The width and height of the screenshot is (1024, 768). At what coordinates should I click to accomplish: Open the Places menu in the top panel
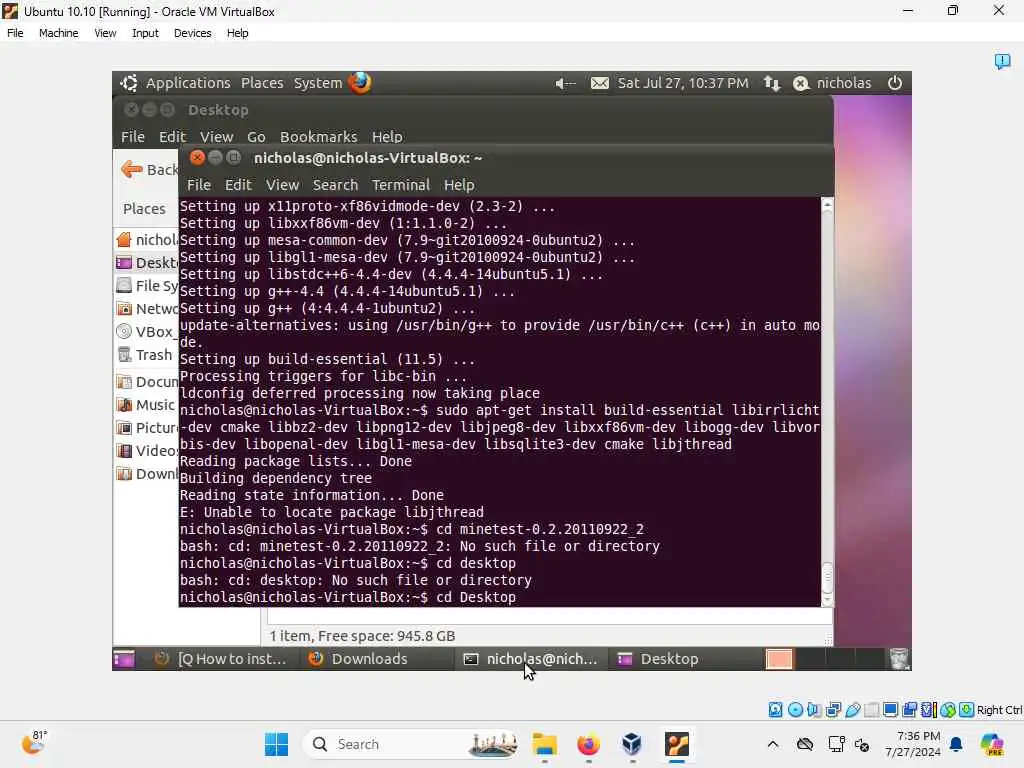[262, 83]
